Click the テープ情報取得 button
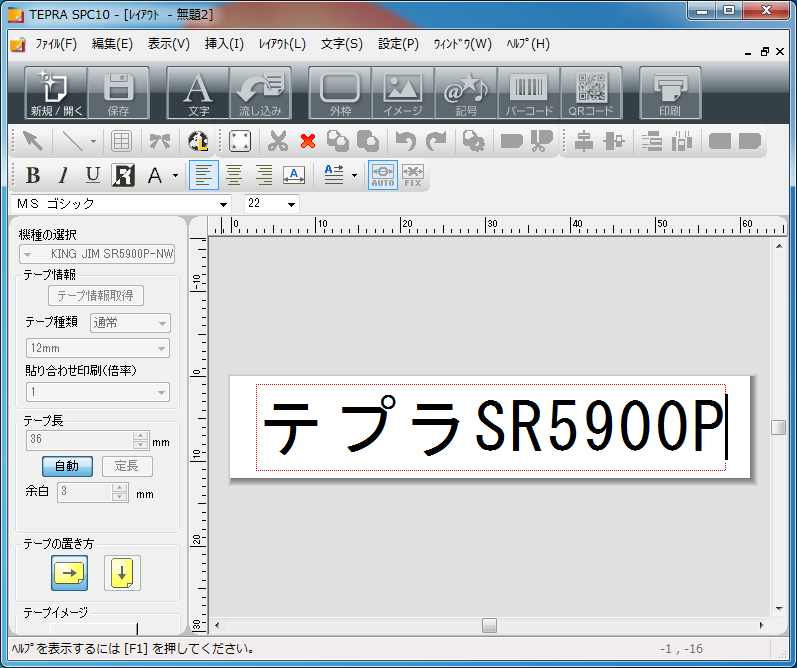Image resolution: width=797 pixels, height=668 pixels. 96,296
